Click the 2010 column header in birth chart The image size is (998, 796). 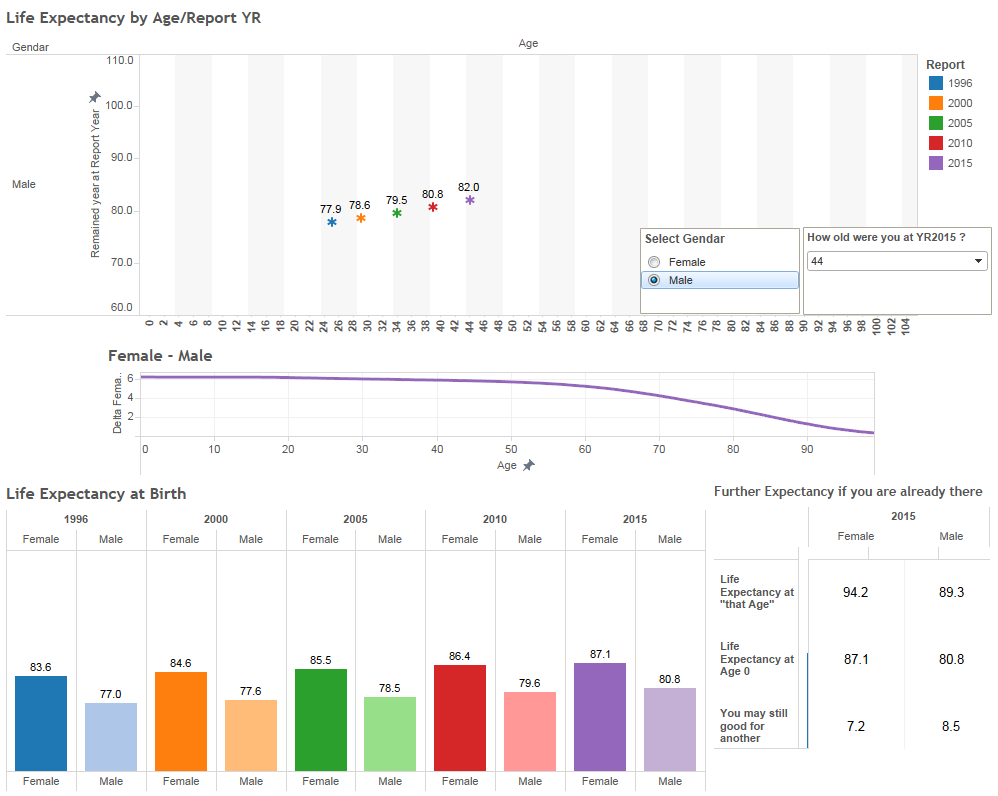[495, 519]
